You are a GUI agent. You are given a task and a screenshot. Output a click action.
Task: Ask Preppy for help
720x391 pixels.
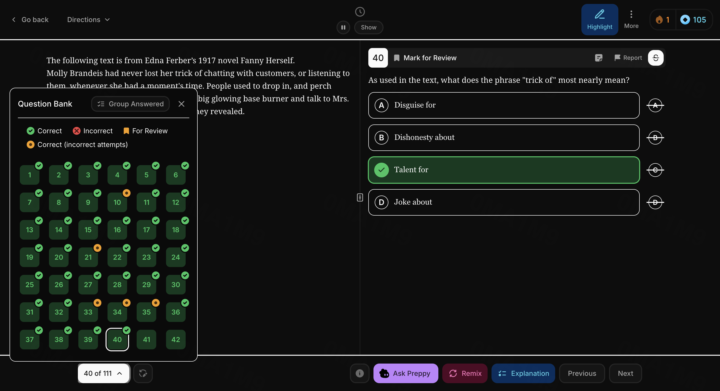tap(406, 374)
